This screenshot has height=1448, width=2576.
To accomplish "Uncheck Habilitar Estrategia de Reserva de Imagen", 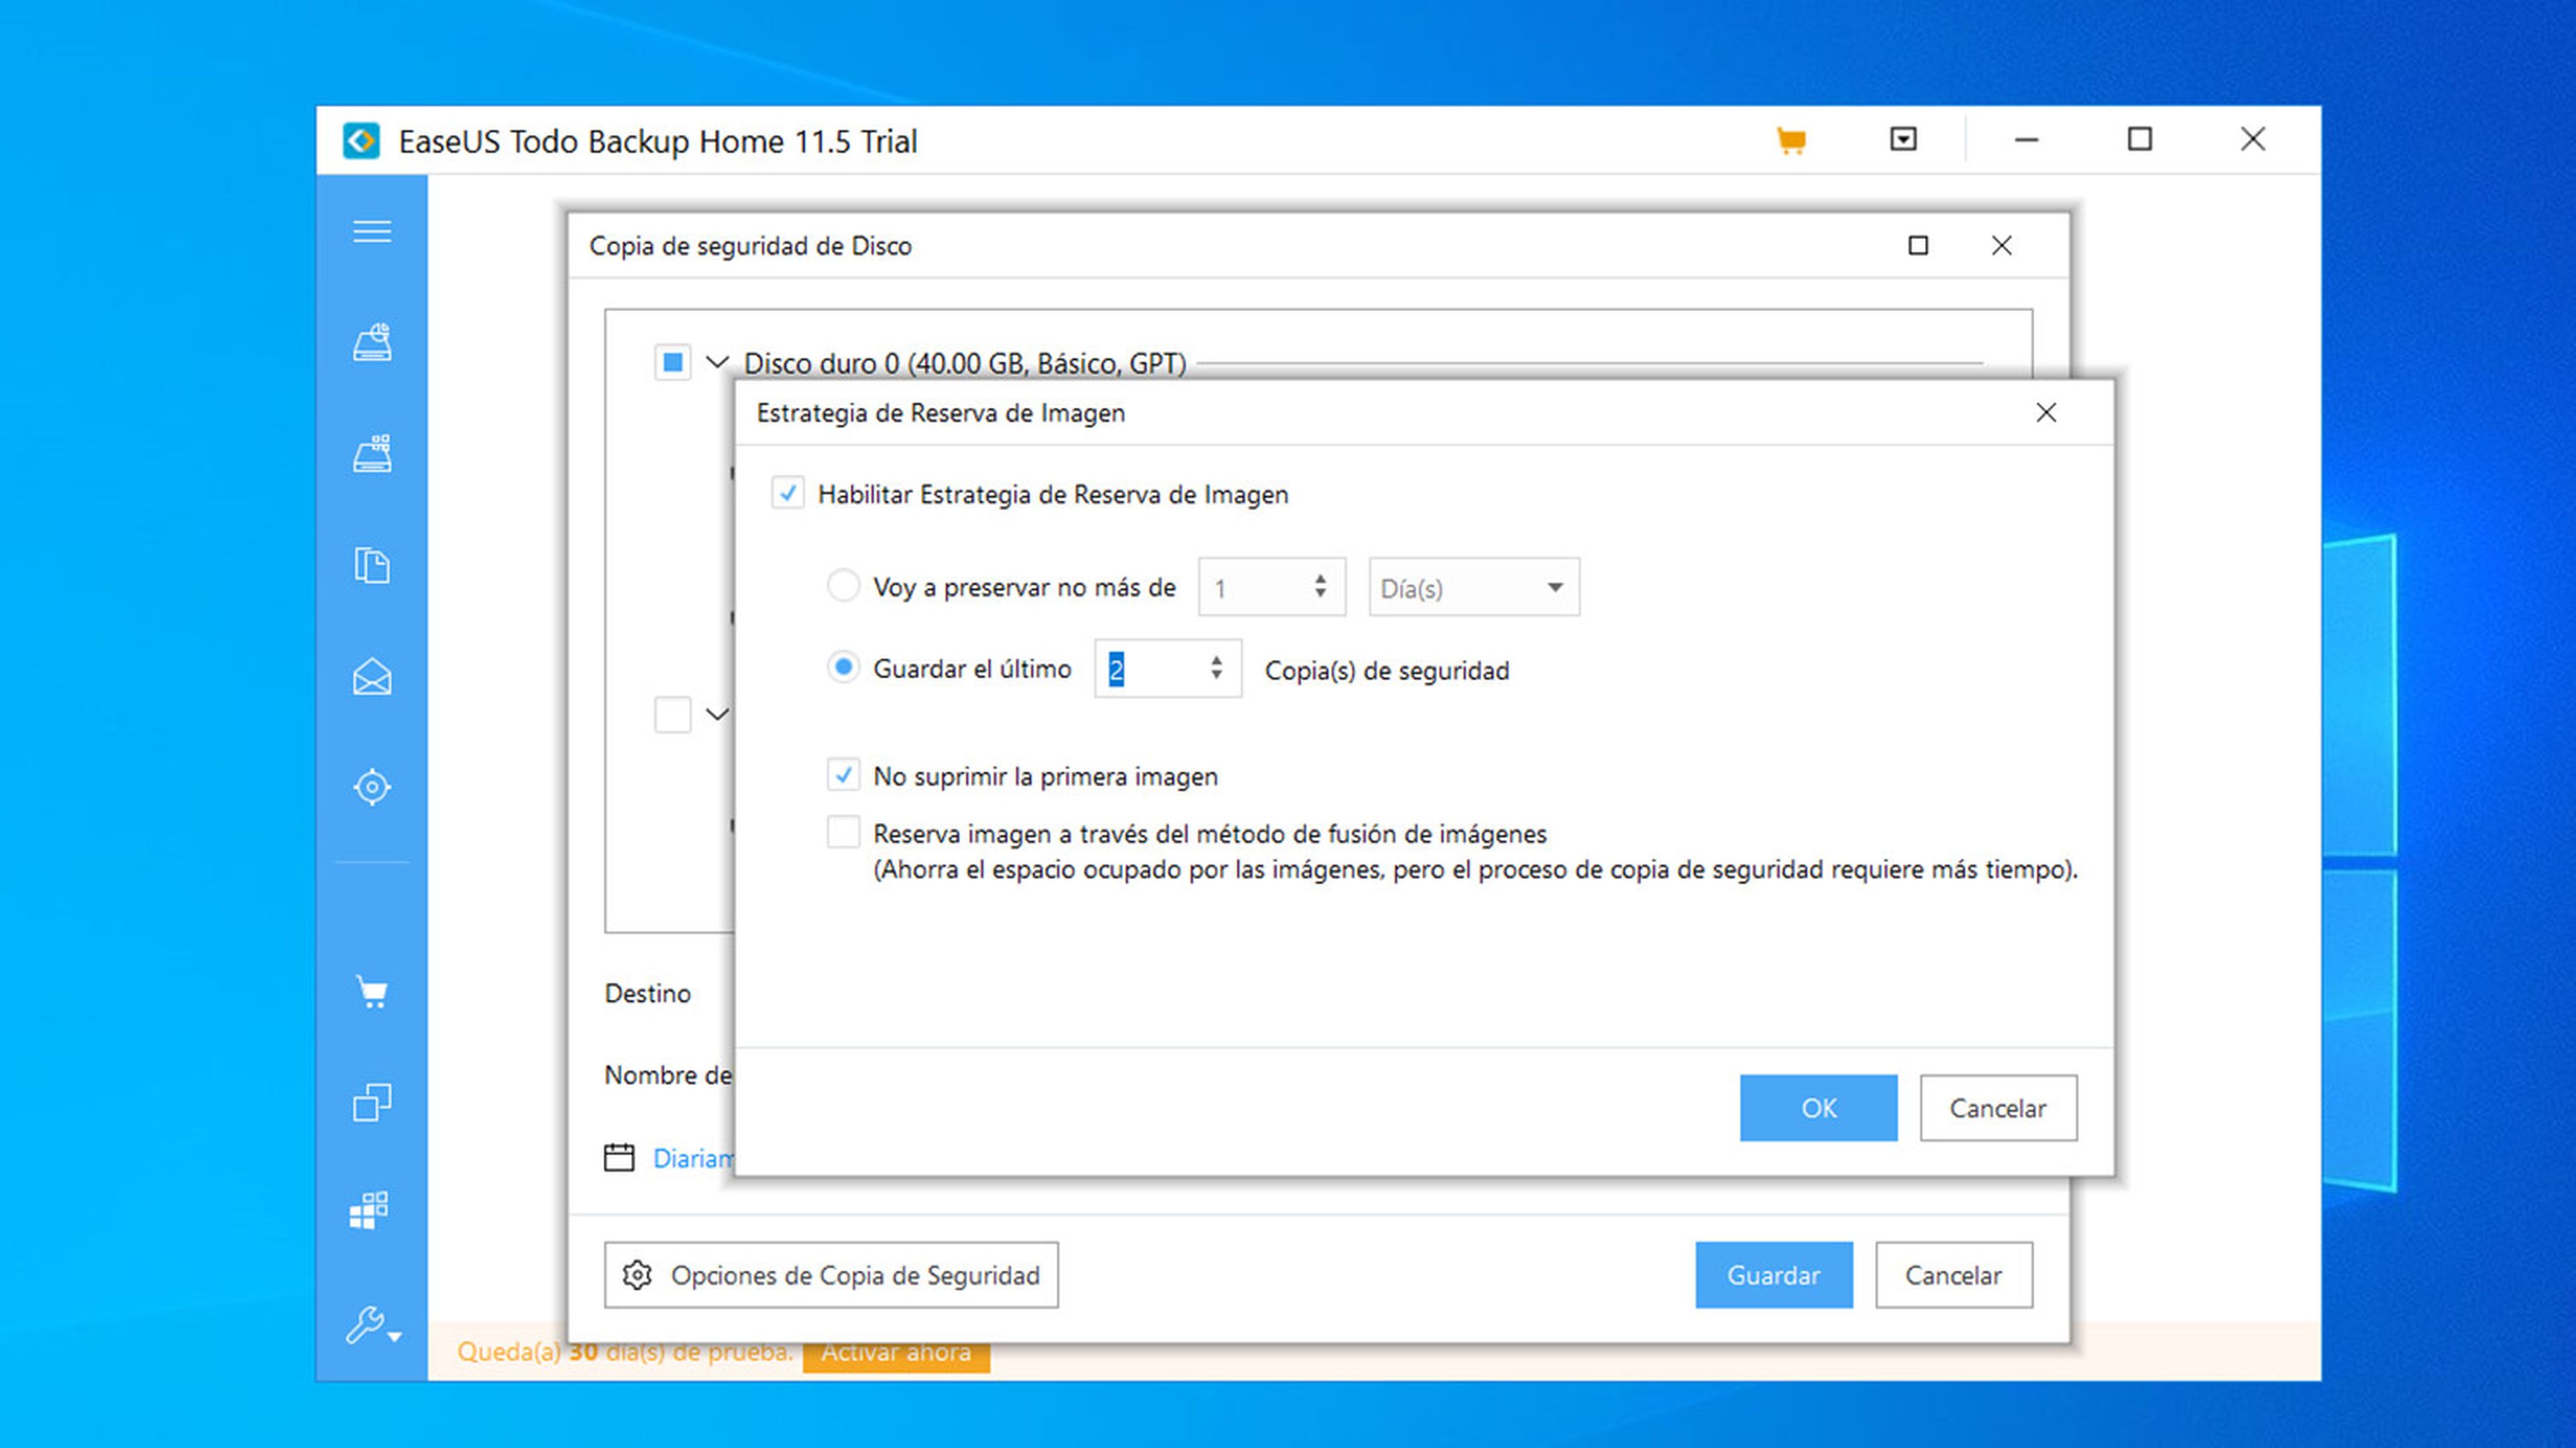I will point(788,493).
